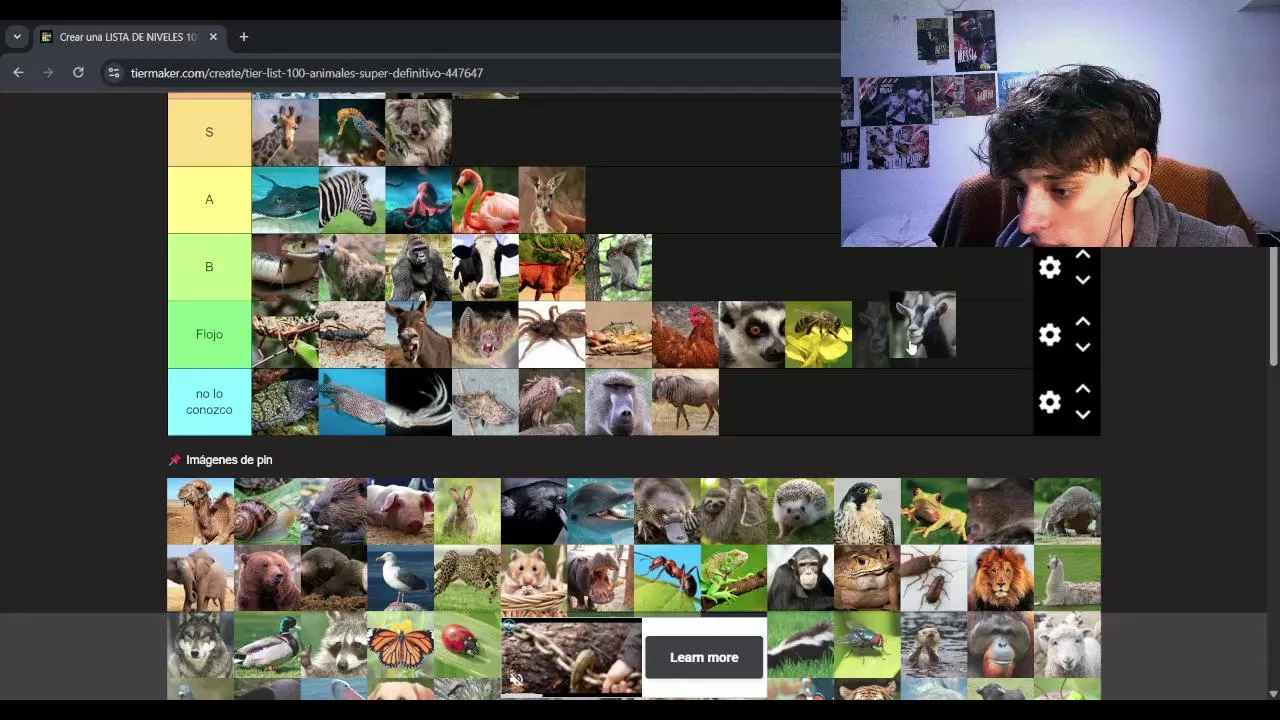The width and height of the screenshot is (1280, 720).
Task: Select the wolf image in pin images
Action: coord(200,645)
